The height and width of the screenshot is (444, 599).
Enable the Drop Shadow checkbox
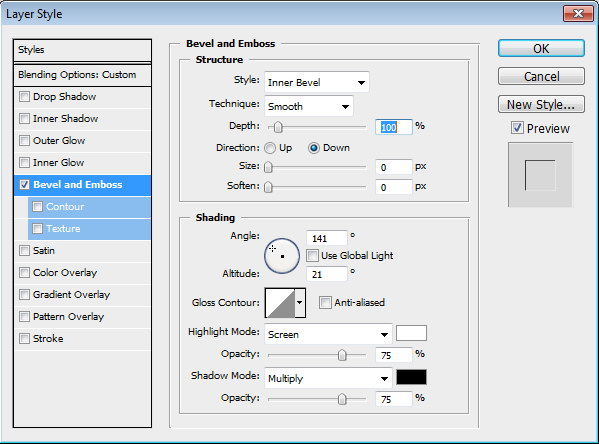coord(24,97)
